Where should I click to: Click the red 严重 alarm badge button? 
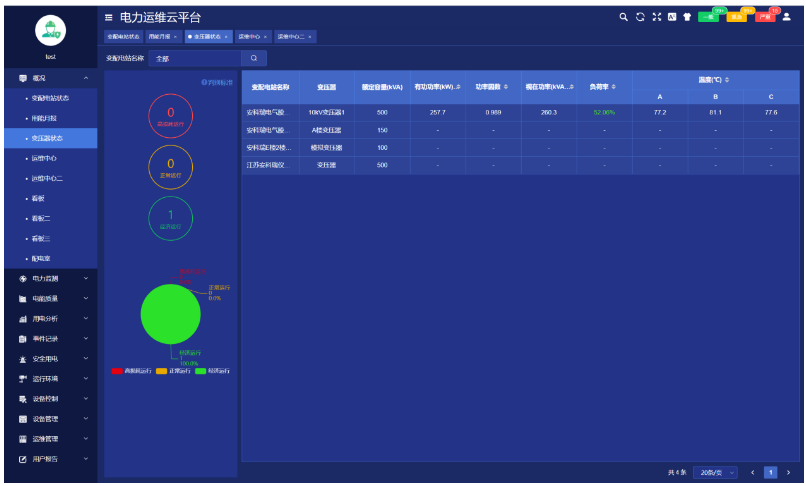click(765, 17)
